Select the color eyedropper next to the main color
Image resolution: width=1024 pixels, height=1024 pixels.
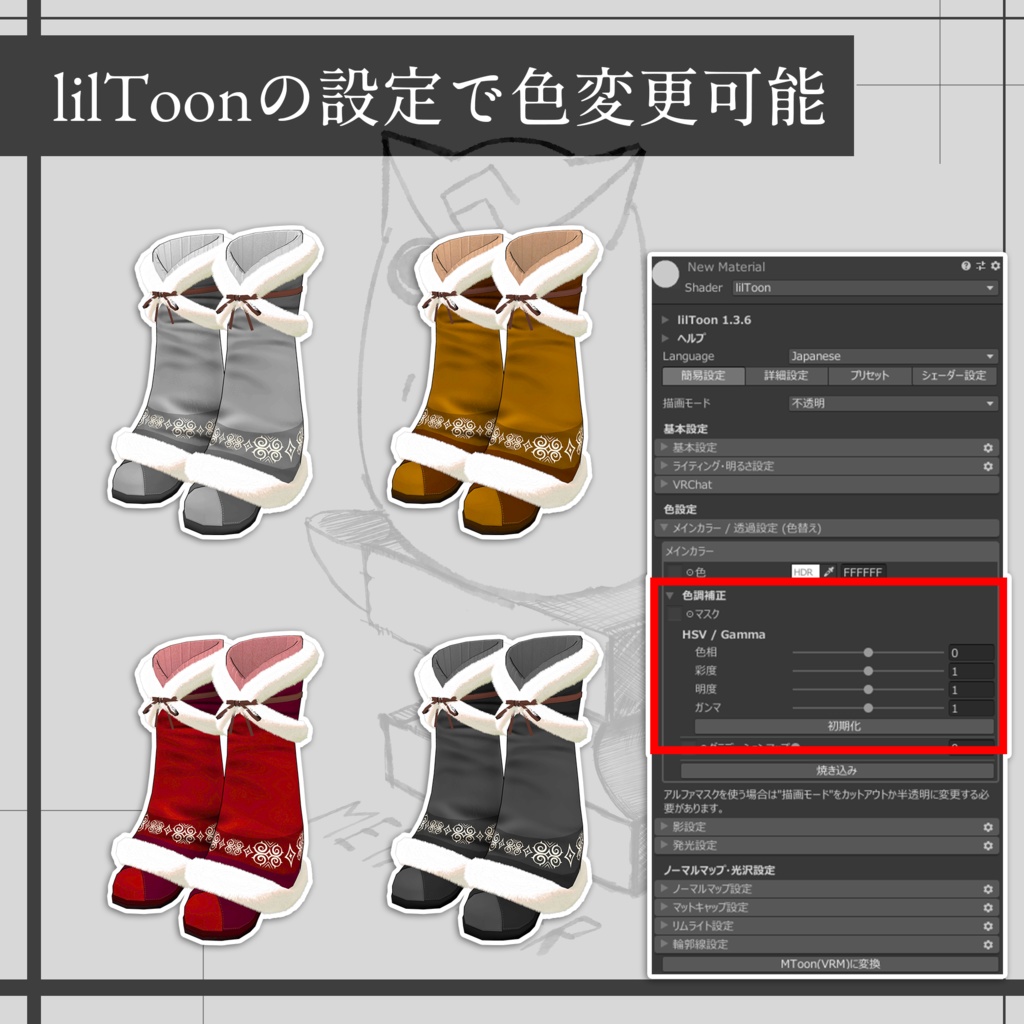pos(829,571)
